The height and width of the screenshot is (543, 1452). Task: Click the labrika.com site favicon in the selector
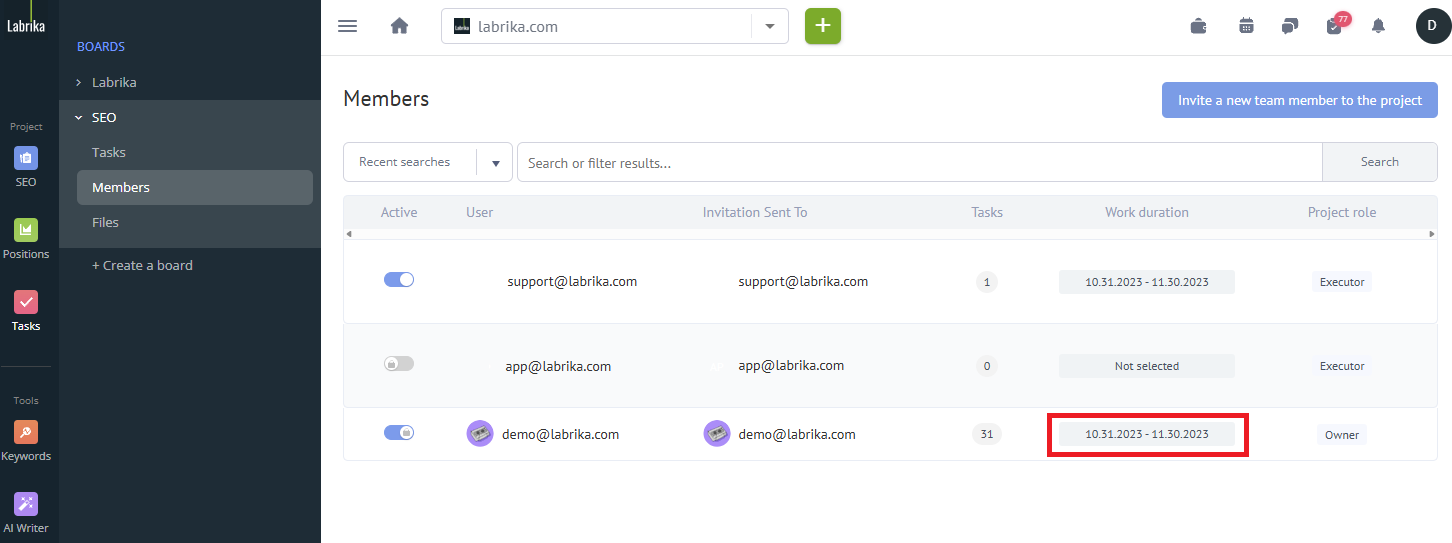[462, 26]
